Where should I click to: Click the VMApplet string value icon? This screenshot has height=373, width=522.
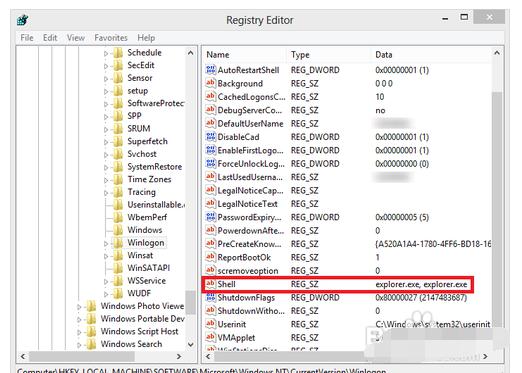[x=211, y=337]
